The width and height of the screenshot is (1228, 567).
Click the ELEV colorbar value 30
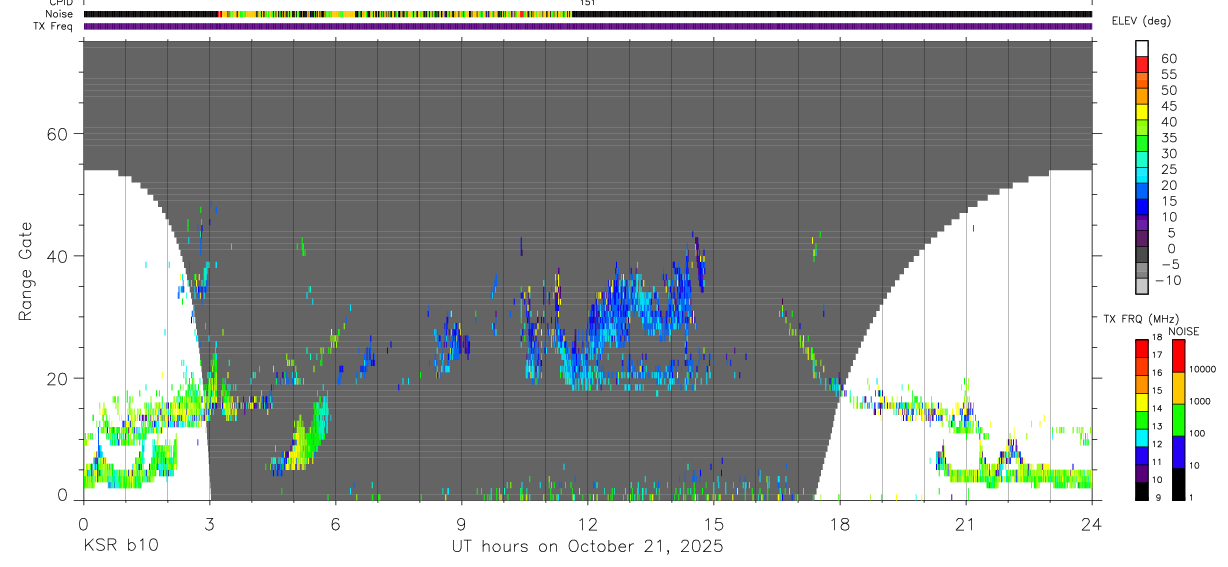(x=1167, y=153)
